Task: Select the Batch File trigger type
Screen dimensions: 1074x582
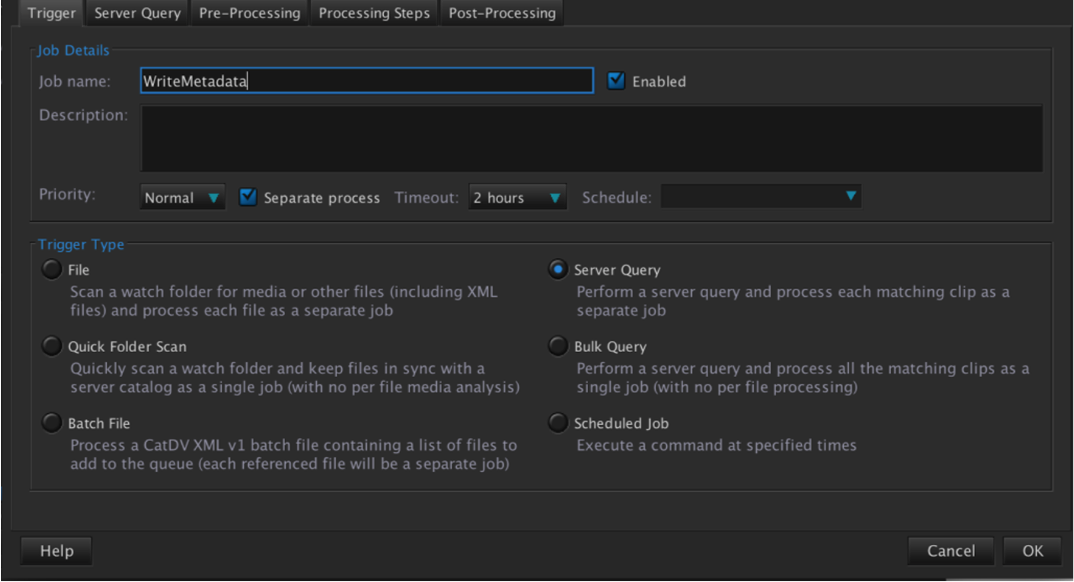Action: point(52,423)
